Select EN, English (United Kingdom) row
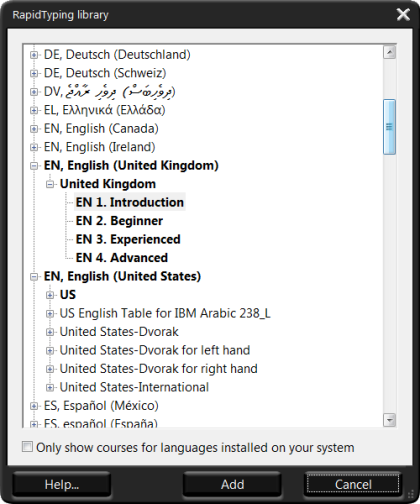 (131, 166)
